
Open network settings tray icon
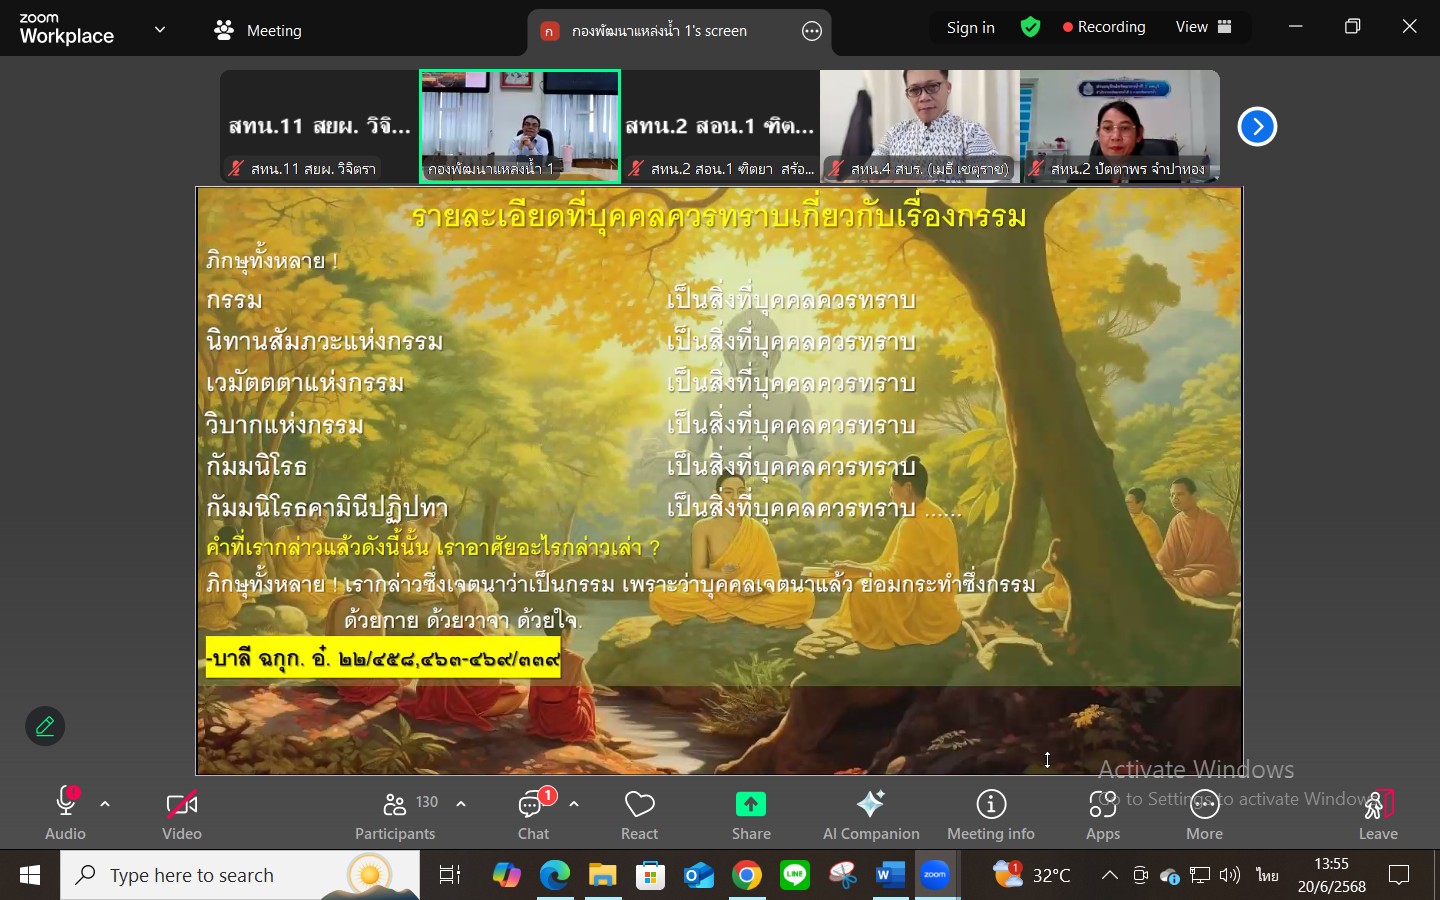1201,876
